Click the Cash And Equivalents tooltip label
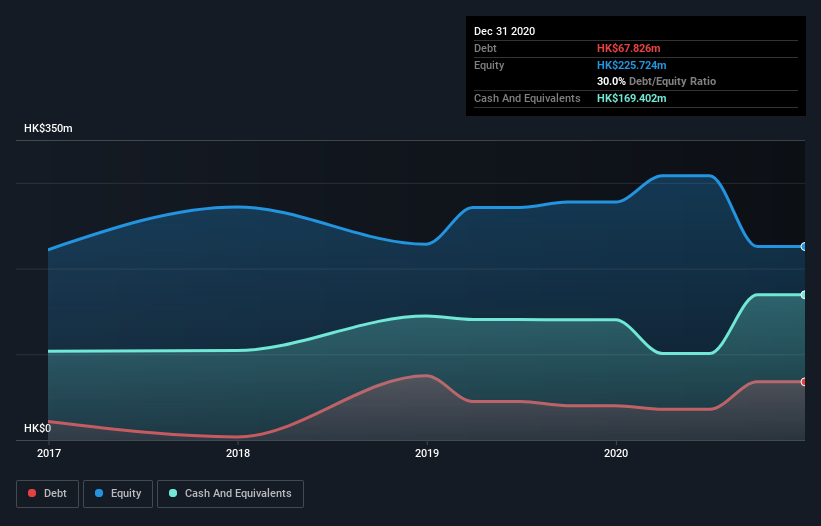 click(527, 98)
